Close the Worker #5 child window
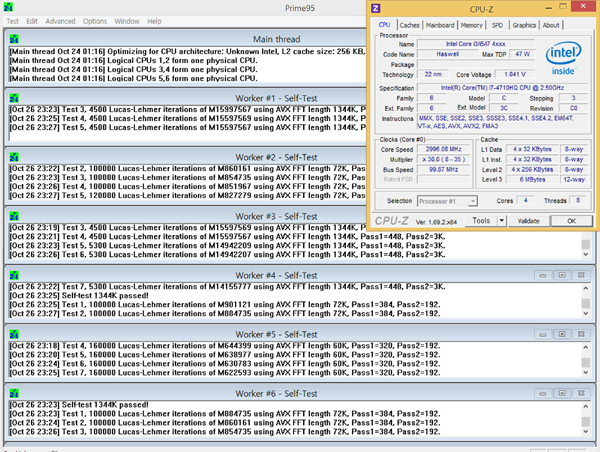The width and height of the screenshot is (600, 452). [581, 334]
